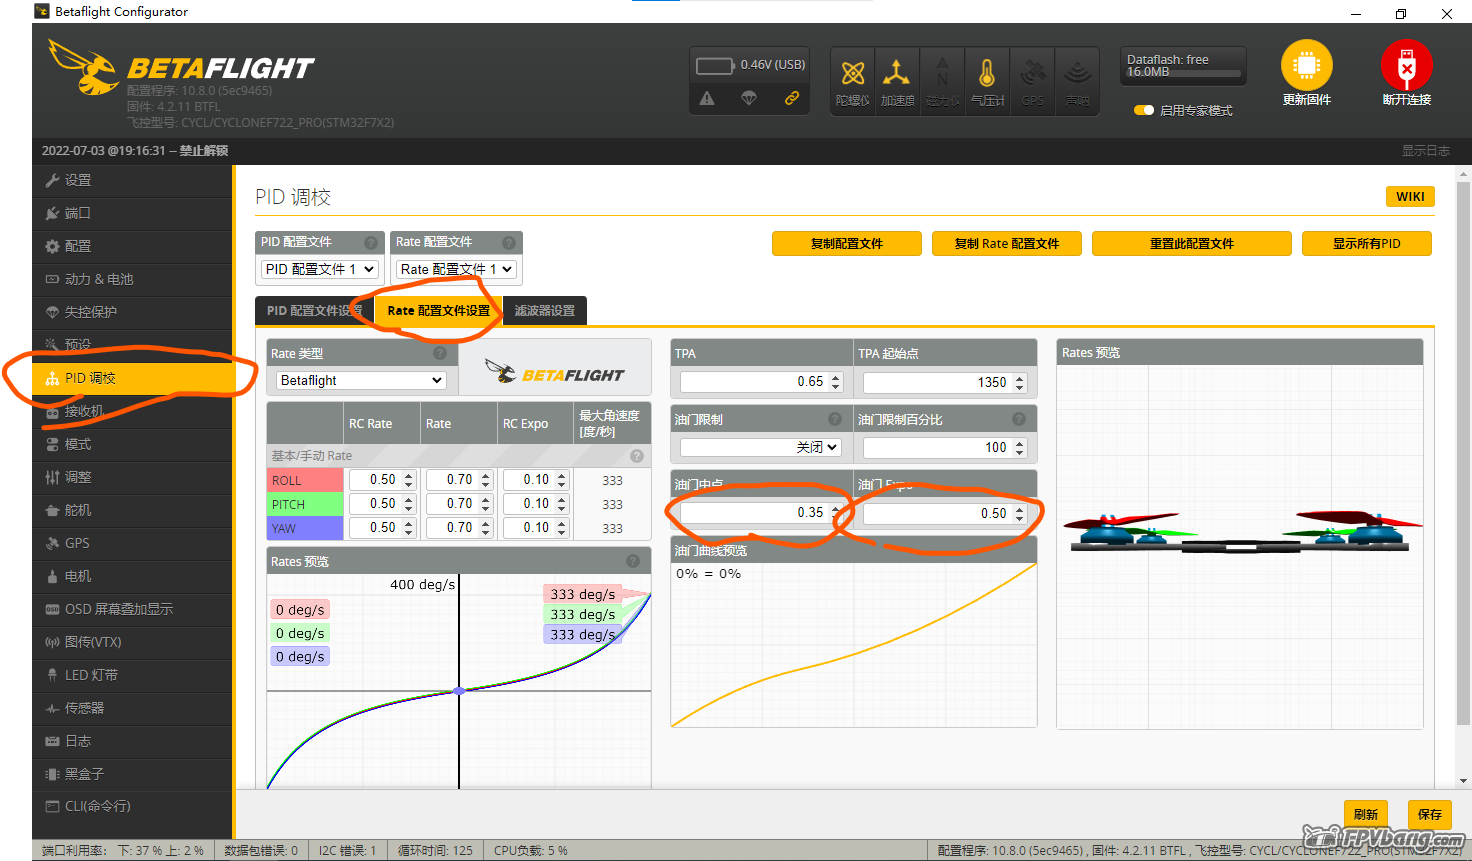Open 端口 ports page in sidebar
This screenshot has height=861, width=1472.
133,213
